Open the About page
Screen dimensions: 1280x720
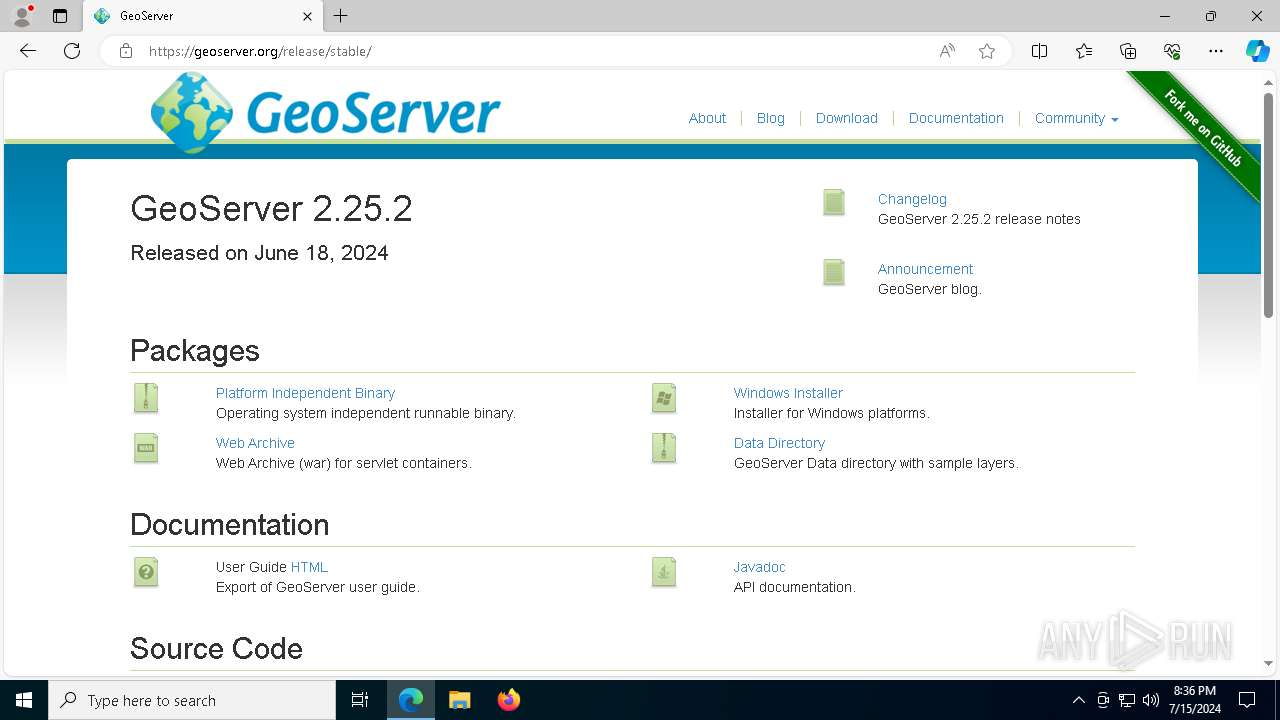(707, 118)
